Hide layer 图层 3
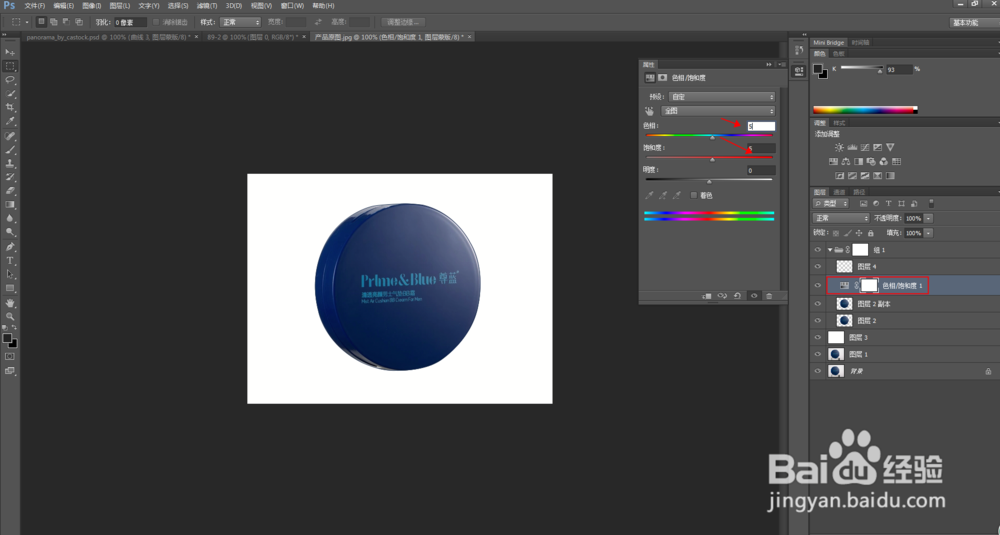1000x535 pixels. [x=818, y=337]
